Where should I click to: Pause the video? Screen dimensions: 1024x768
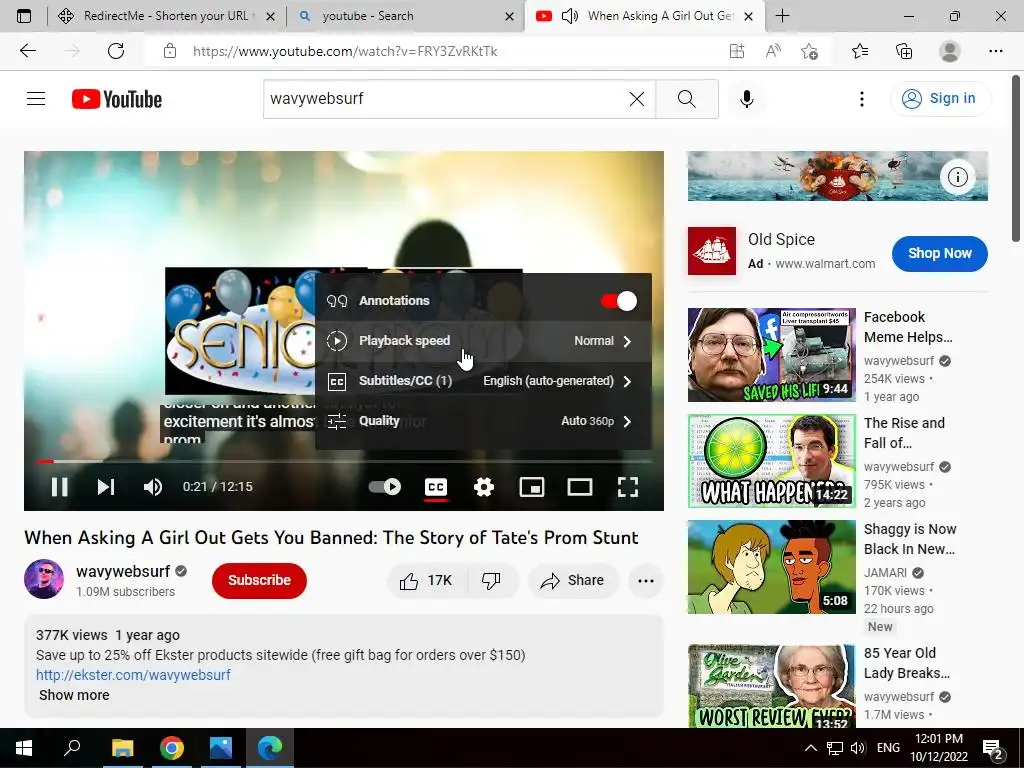(x=59, y=487)
